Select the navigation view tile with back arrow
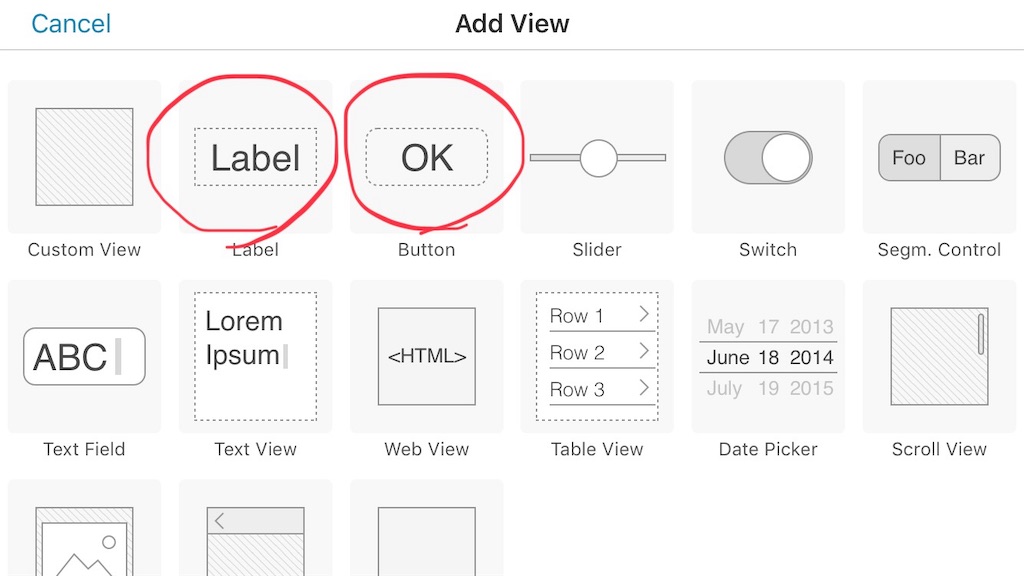Image resolution: width=1024 pixels, height=576 pixels. coord(255,528)
